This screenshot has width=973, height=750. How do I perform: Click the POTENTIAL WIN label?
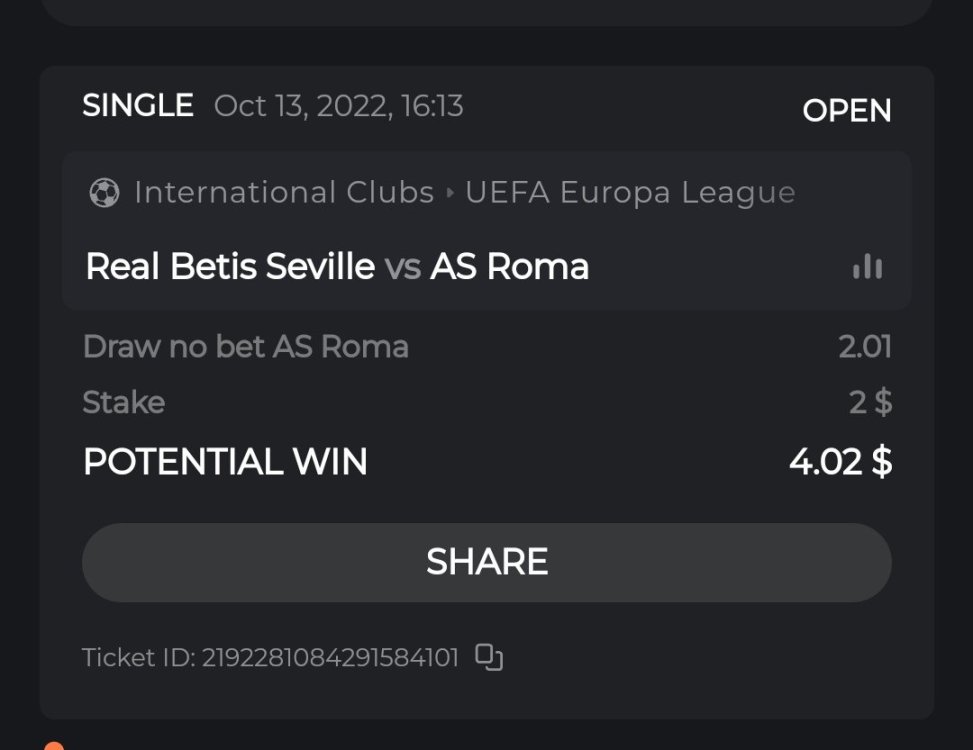coord(225,461)
